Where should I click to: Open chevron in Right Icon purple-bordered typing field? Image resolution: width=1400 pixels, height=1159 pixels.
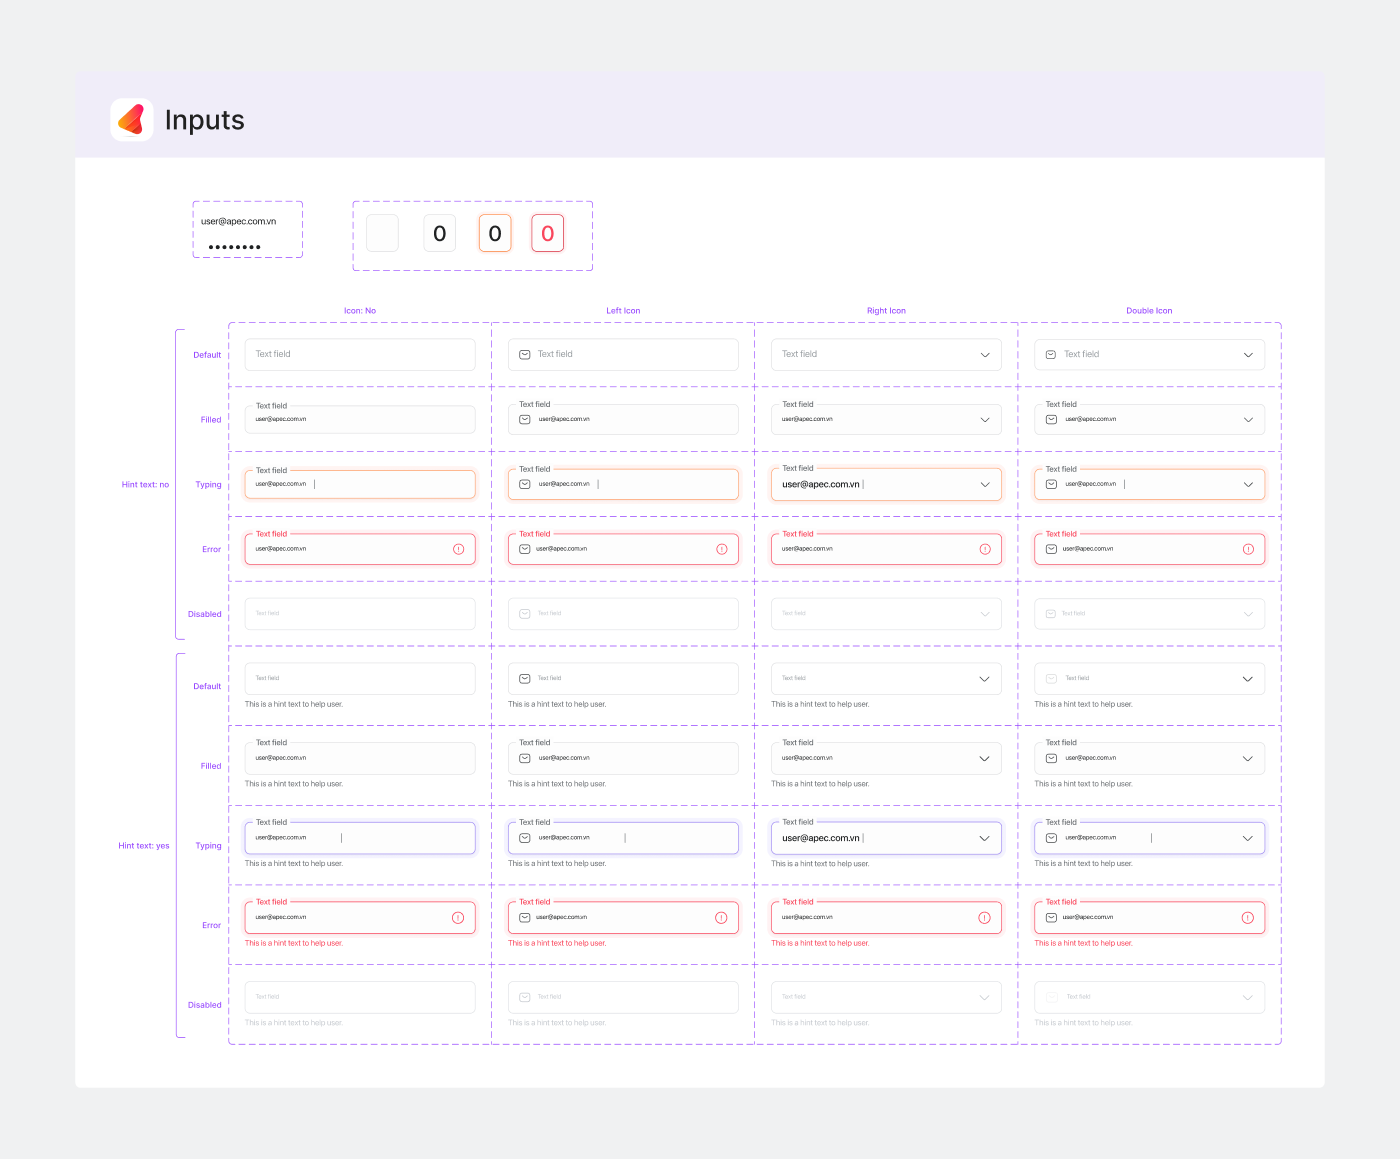tap(984, 838)
